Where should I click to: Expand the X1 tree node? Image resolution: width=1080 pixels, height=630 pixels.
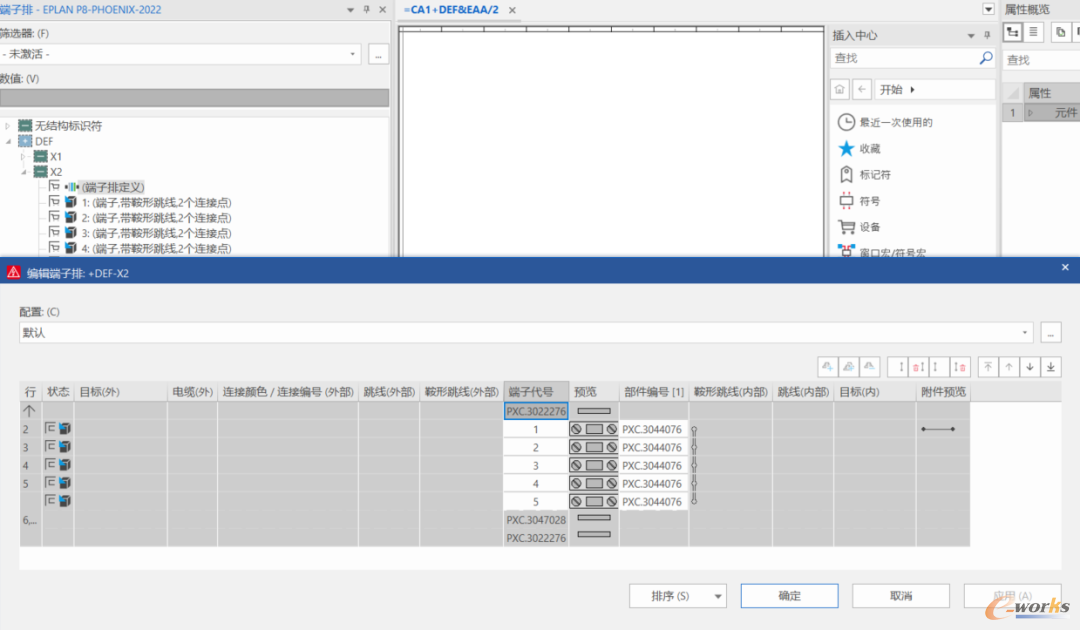pyautogui.click(x=23, y=157)
